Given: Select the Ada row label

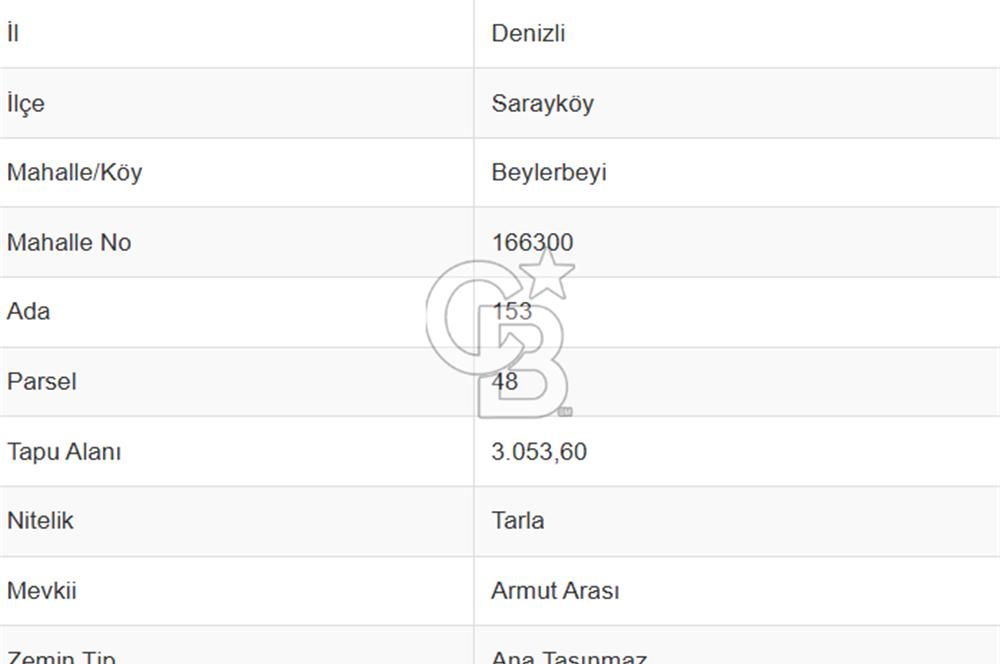Looking at the screenshot, I should tap(28, 311).
